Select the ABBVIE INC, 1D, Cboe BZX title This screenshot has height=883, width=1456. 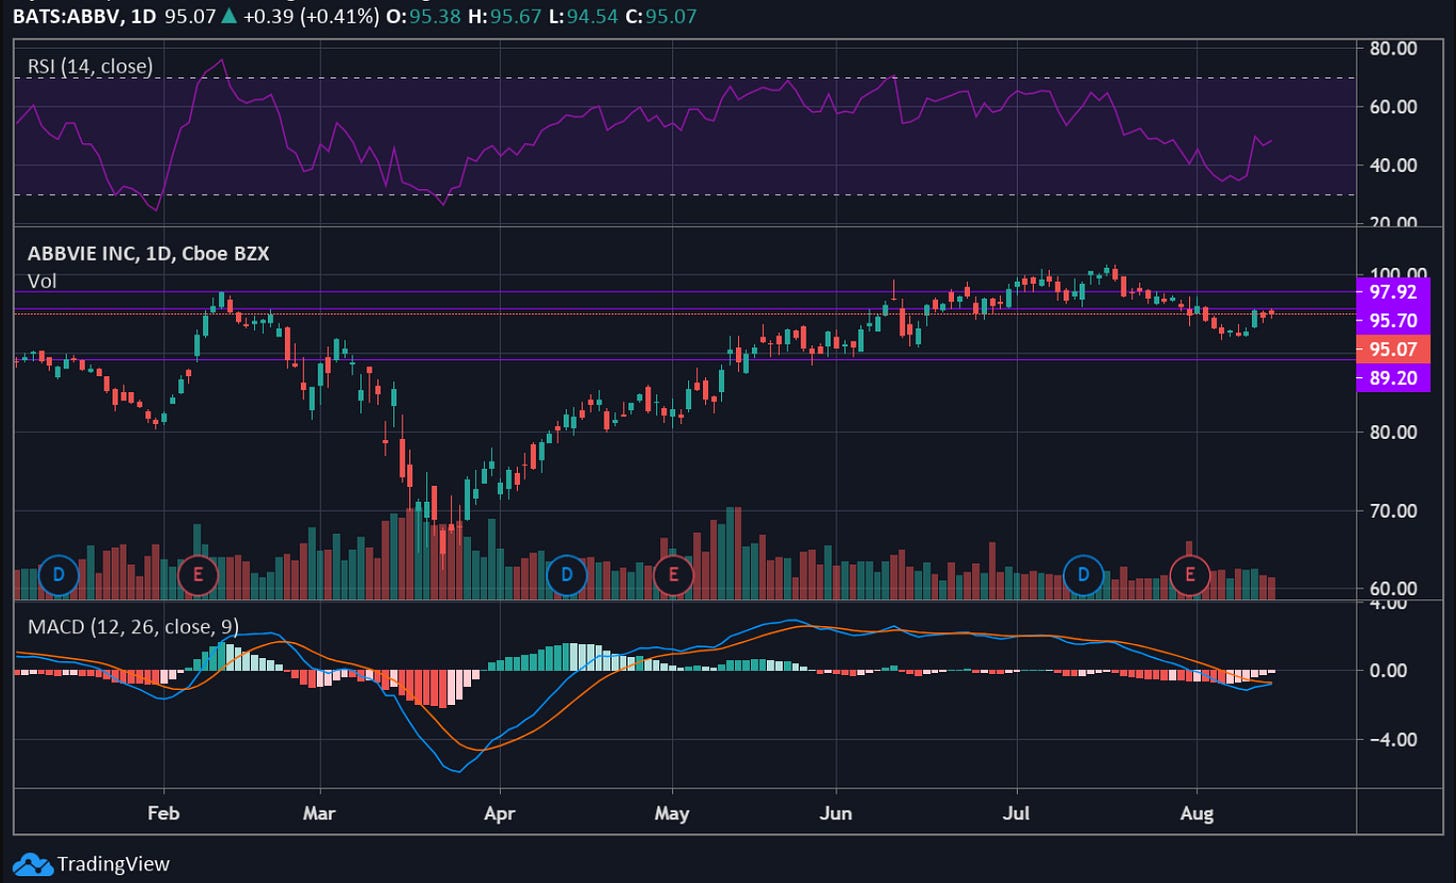pos(148,253)
